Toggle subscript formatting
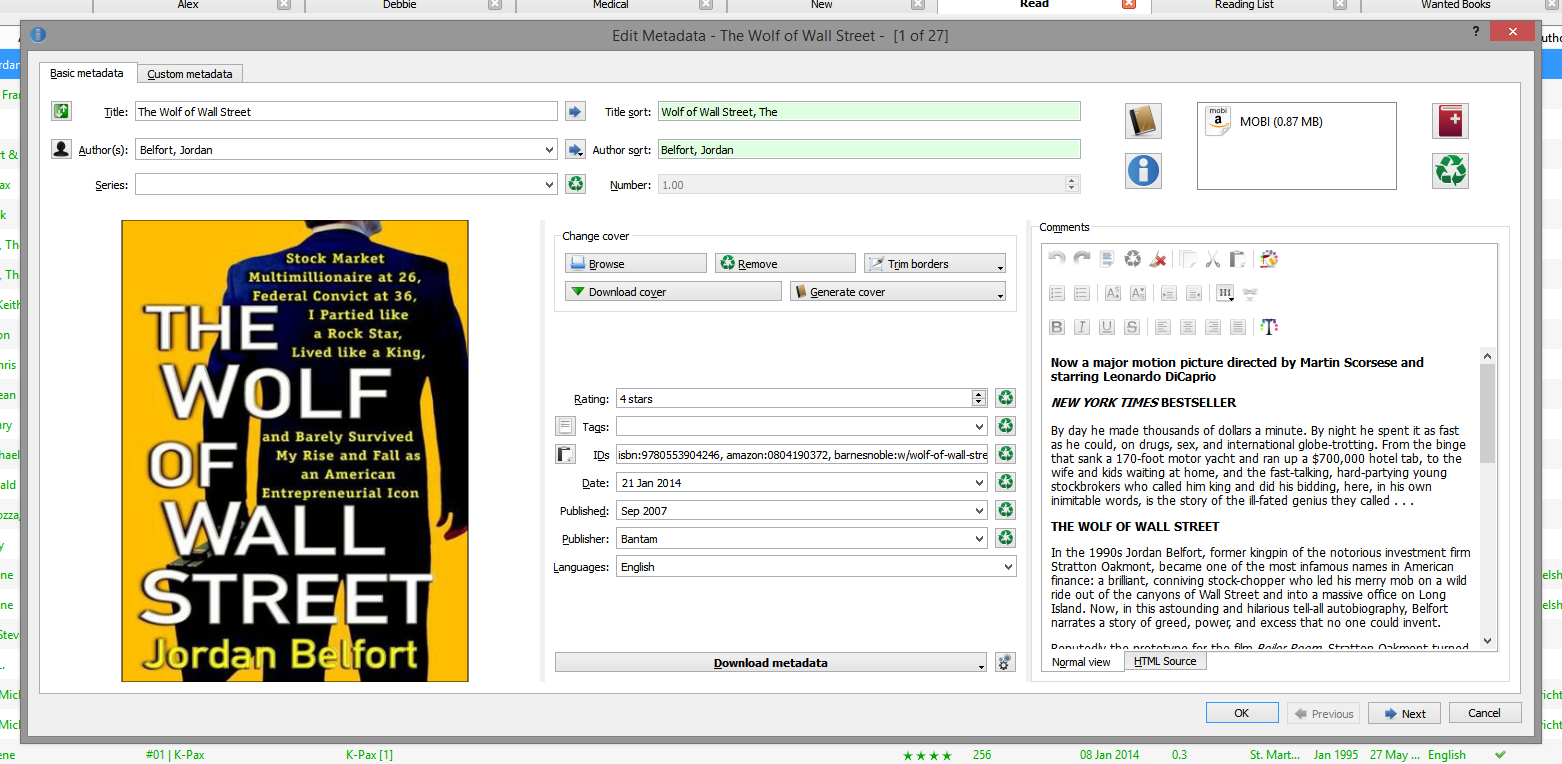This screenshot has height=764, width=1562. coord(1137,293)
